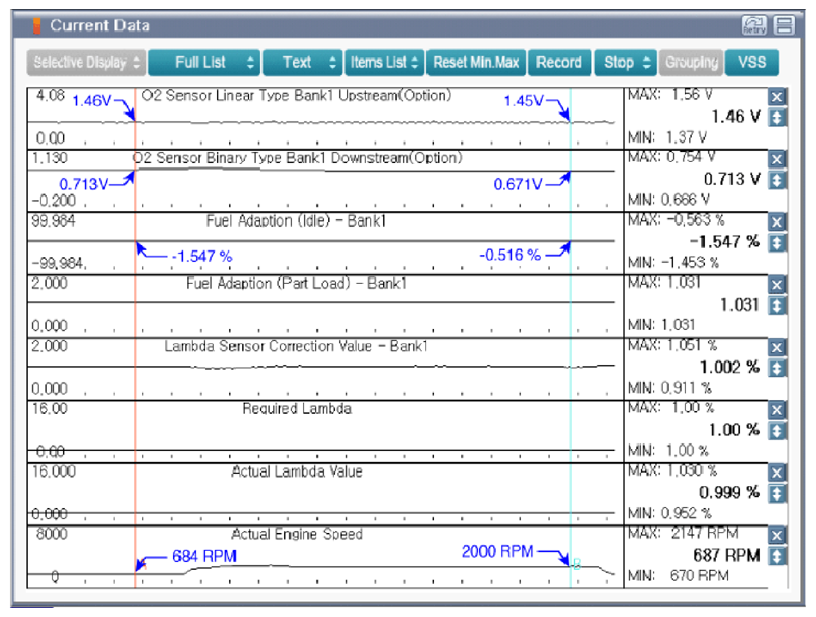816x617 pixels.
Task: Click the Retry icon in title bar
Action: (754, 25)
